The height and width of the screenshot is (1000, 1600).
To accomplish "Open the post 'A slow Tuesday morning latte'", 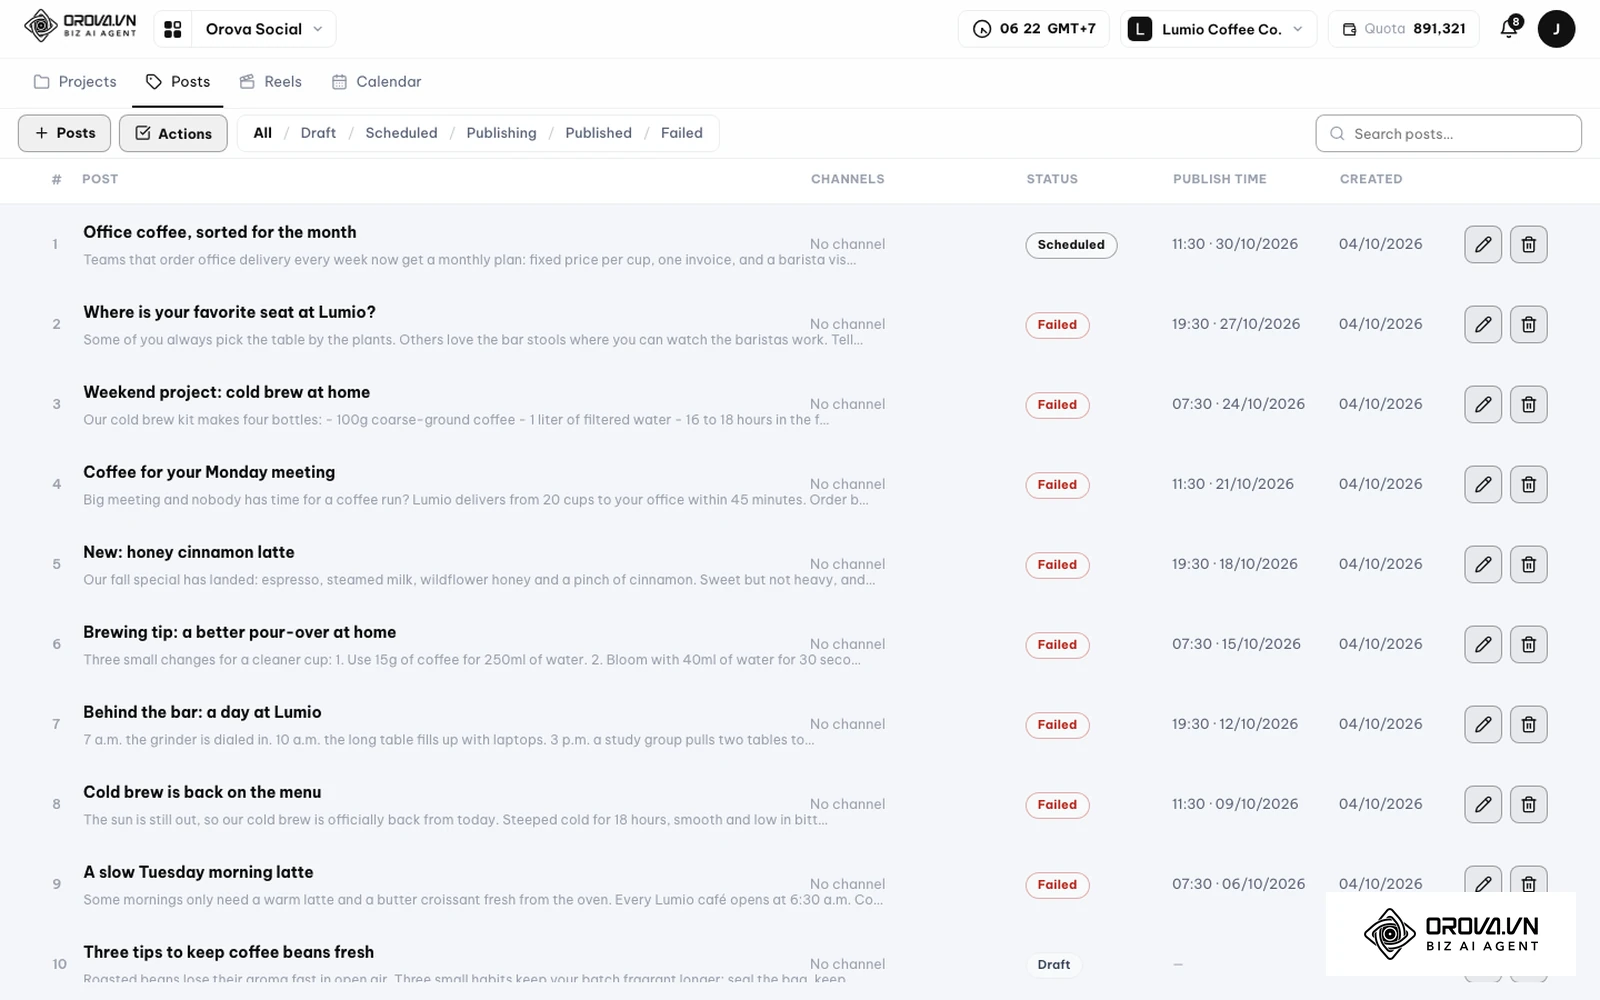I will (x=198, y=872).
